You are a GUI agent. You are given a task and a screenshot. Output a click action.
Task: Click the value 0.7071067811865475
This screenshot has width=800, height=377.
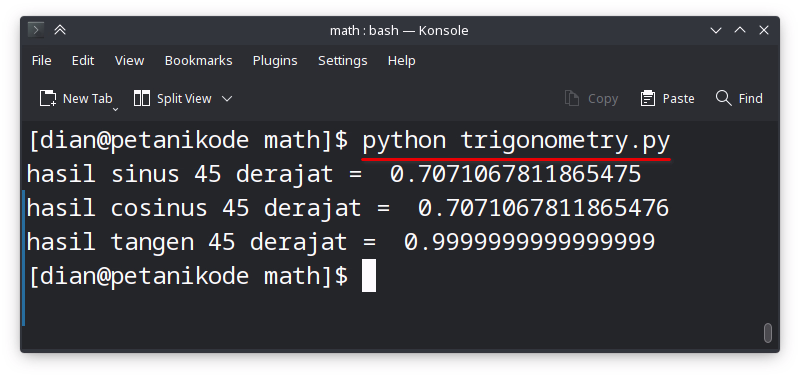coord(515,175)
